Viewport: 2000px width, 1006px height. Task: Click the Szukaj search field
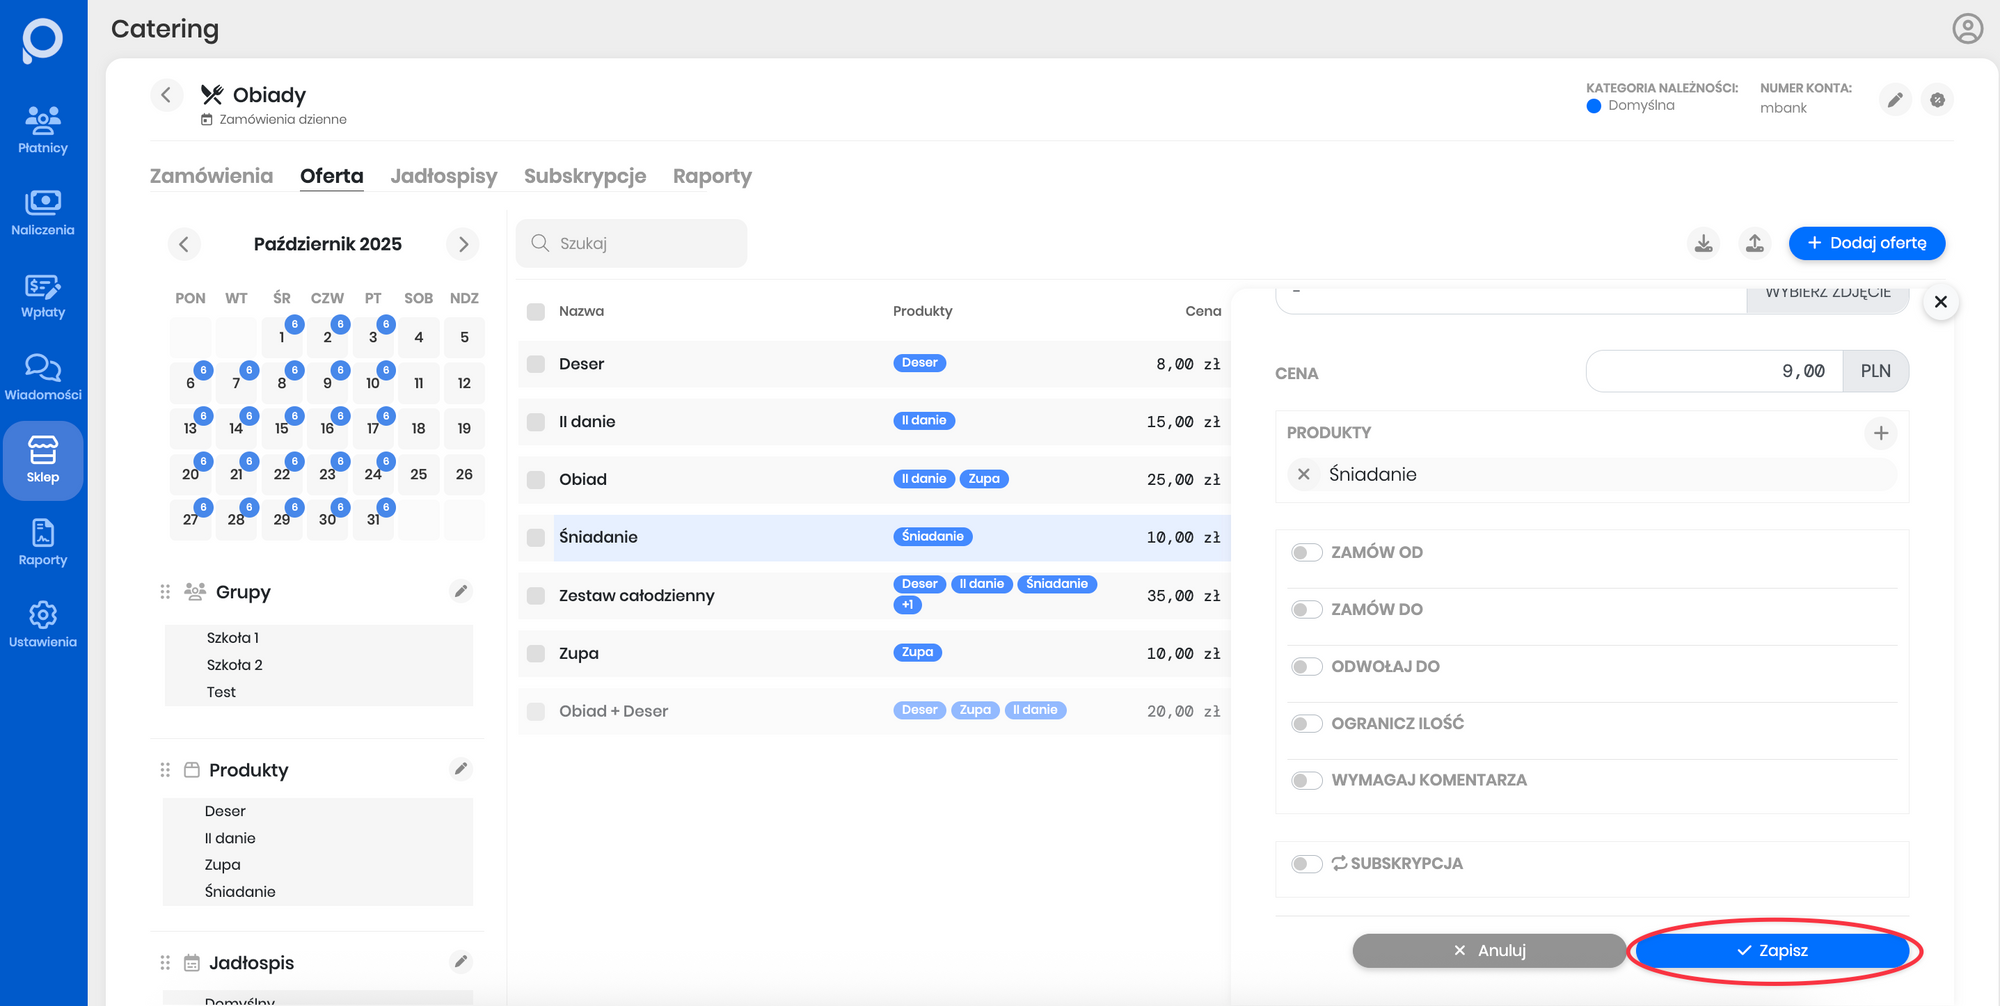640,243
